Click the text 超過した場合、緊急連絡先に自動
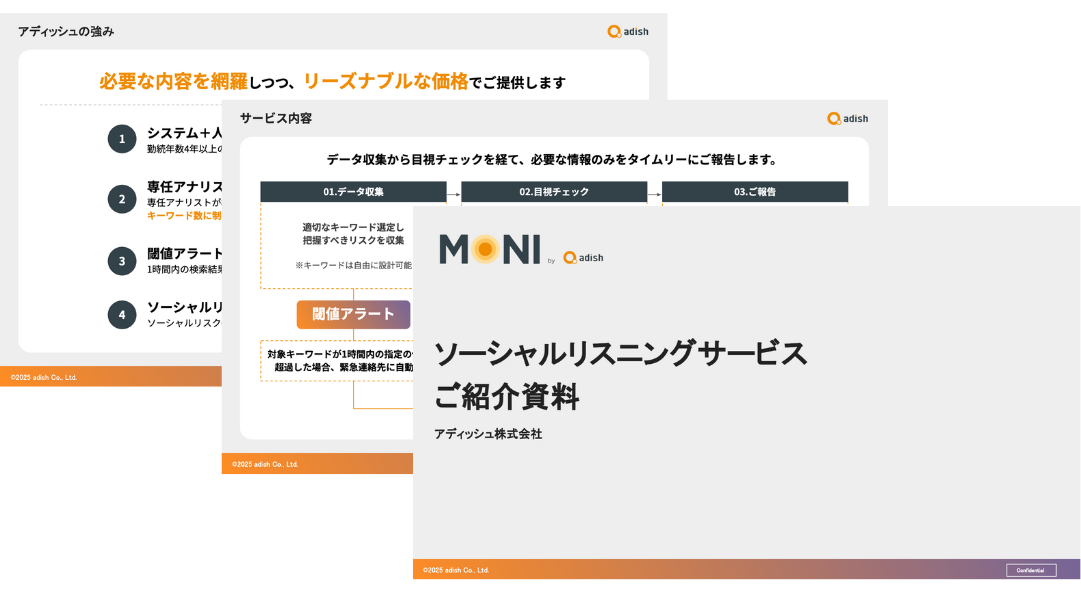Screen dimensions: 1081x593 pos(343,368)
